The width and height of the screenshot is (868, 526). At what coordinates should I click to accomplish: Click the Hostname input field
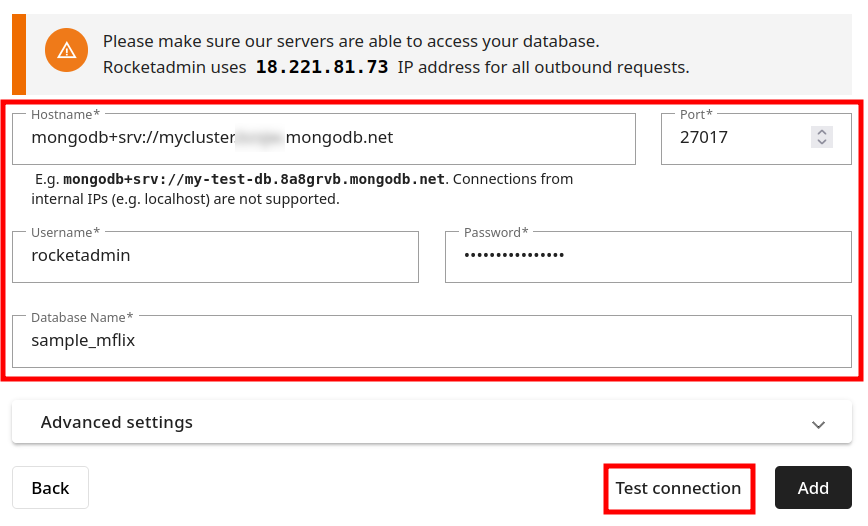[323, 138]
